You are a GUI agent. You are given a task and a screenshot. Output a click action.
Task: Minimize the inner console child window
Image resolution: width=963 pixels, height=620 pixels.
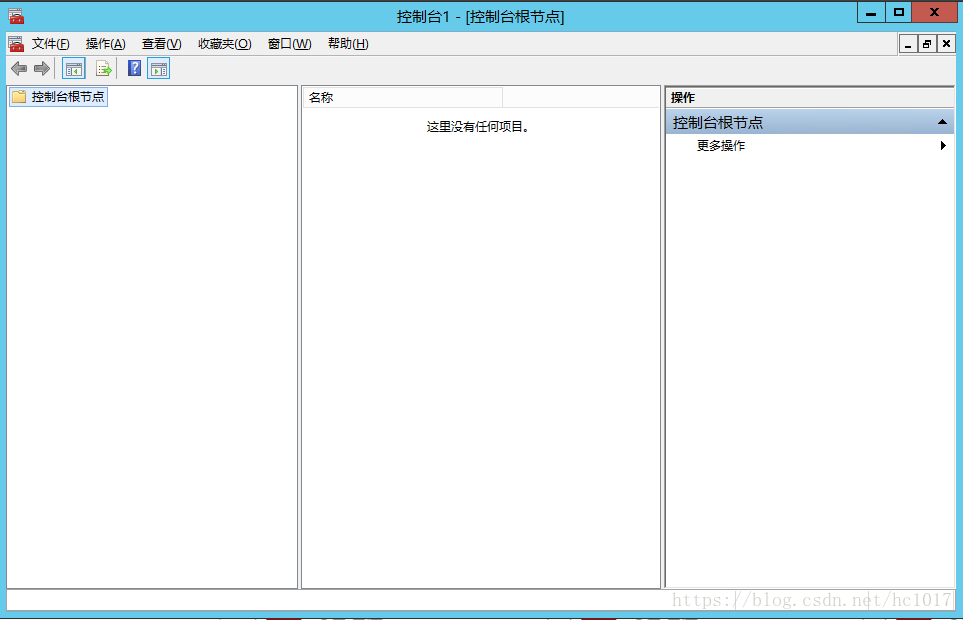908,44
